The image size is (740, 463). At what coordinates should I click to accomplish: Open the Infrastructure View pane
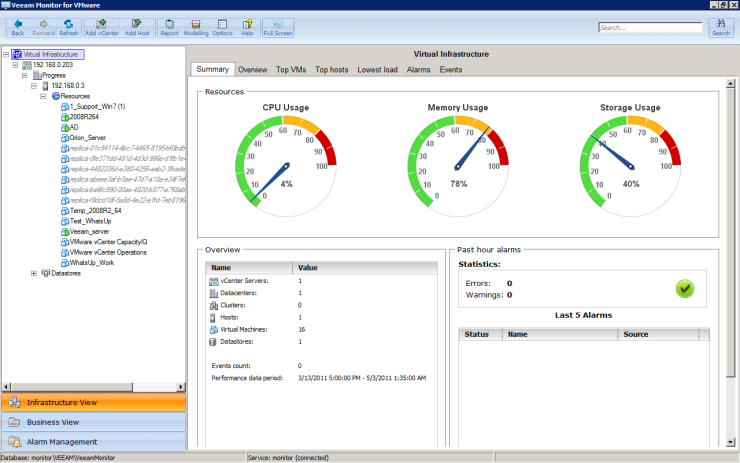93,402
